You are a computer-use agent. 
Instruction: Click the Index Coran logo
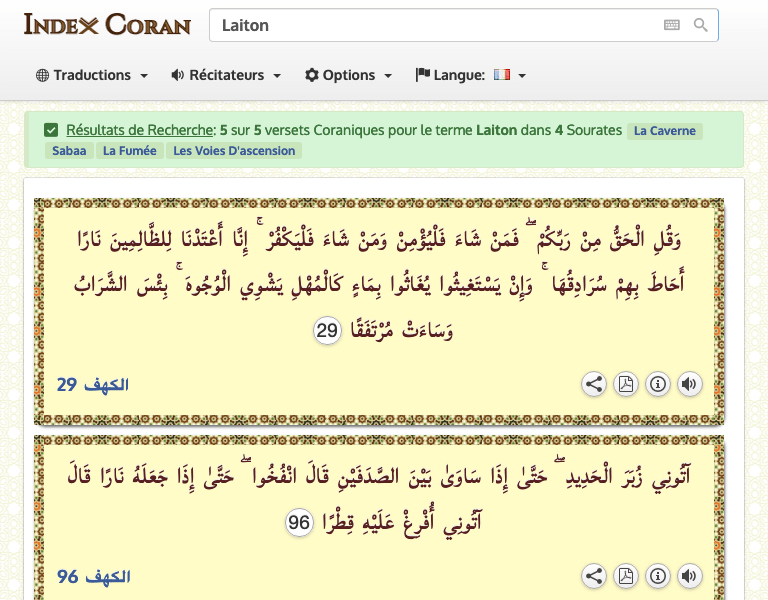[107, 24]
